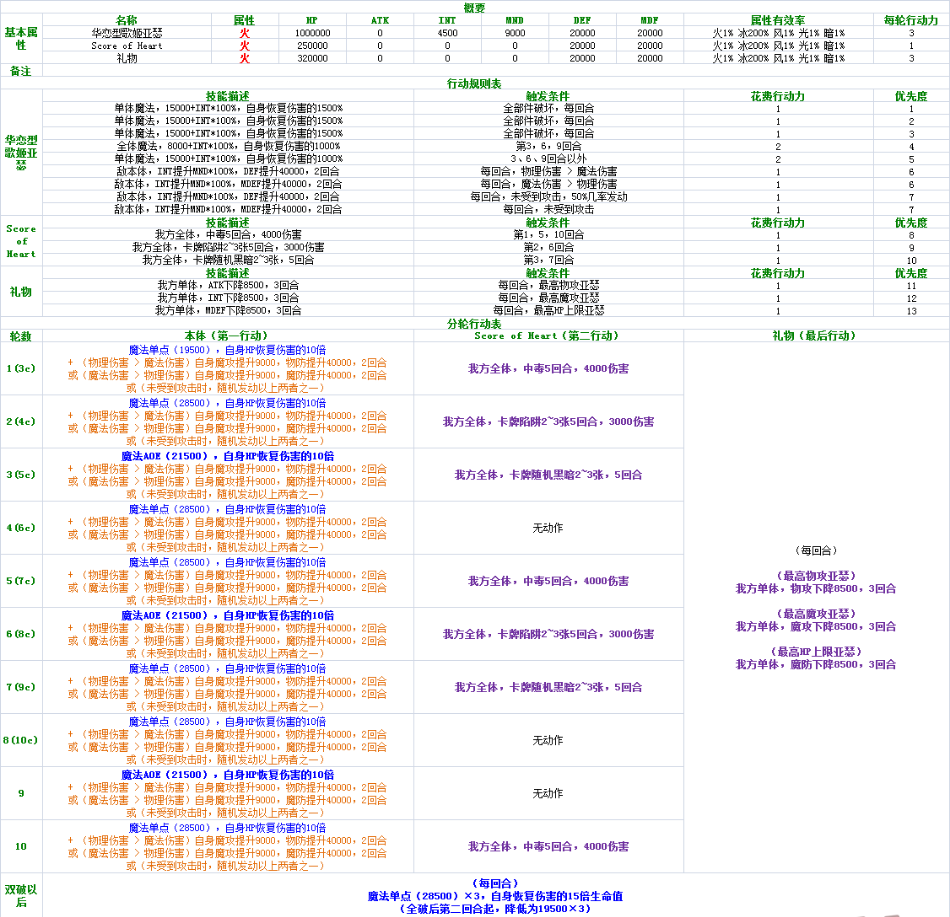Click the purple text 我方单体，魔攻下降8500，3回合
This screenshot has width=950, height=917.
[815, 626]
